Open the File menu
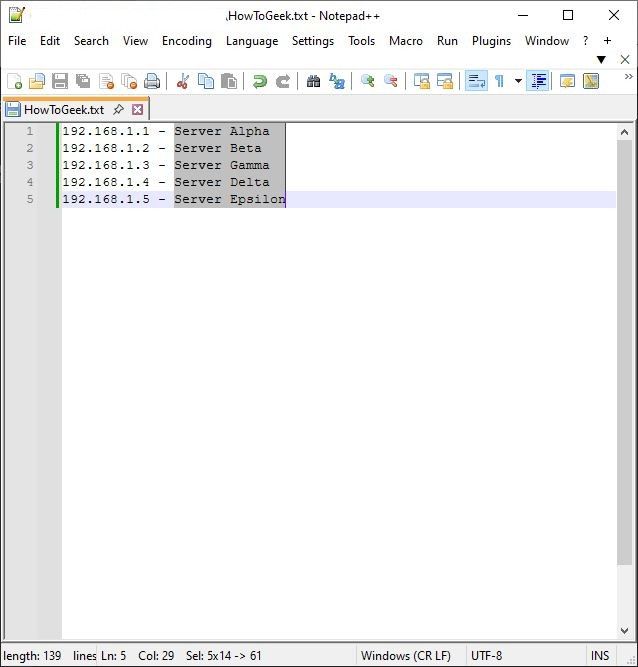 (x=17, y=41)
